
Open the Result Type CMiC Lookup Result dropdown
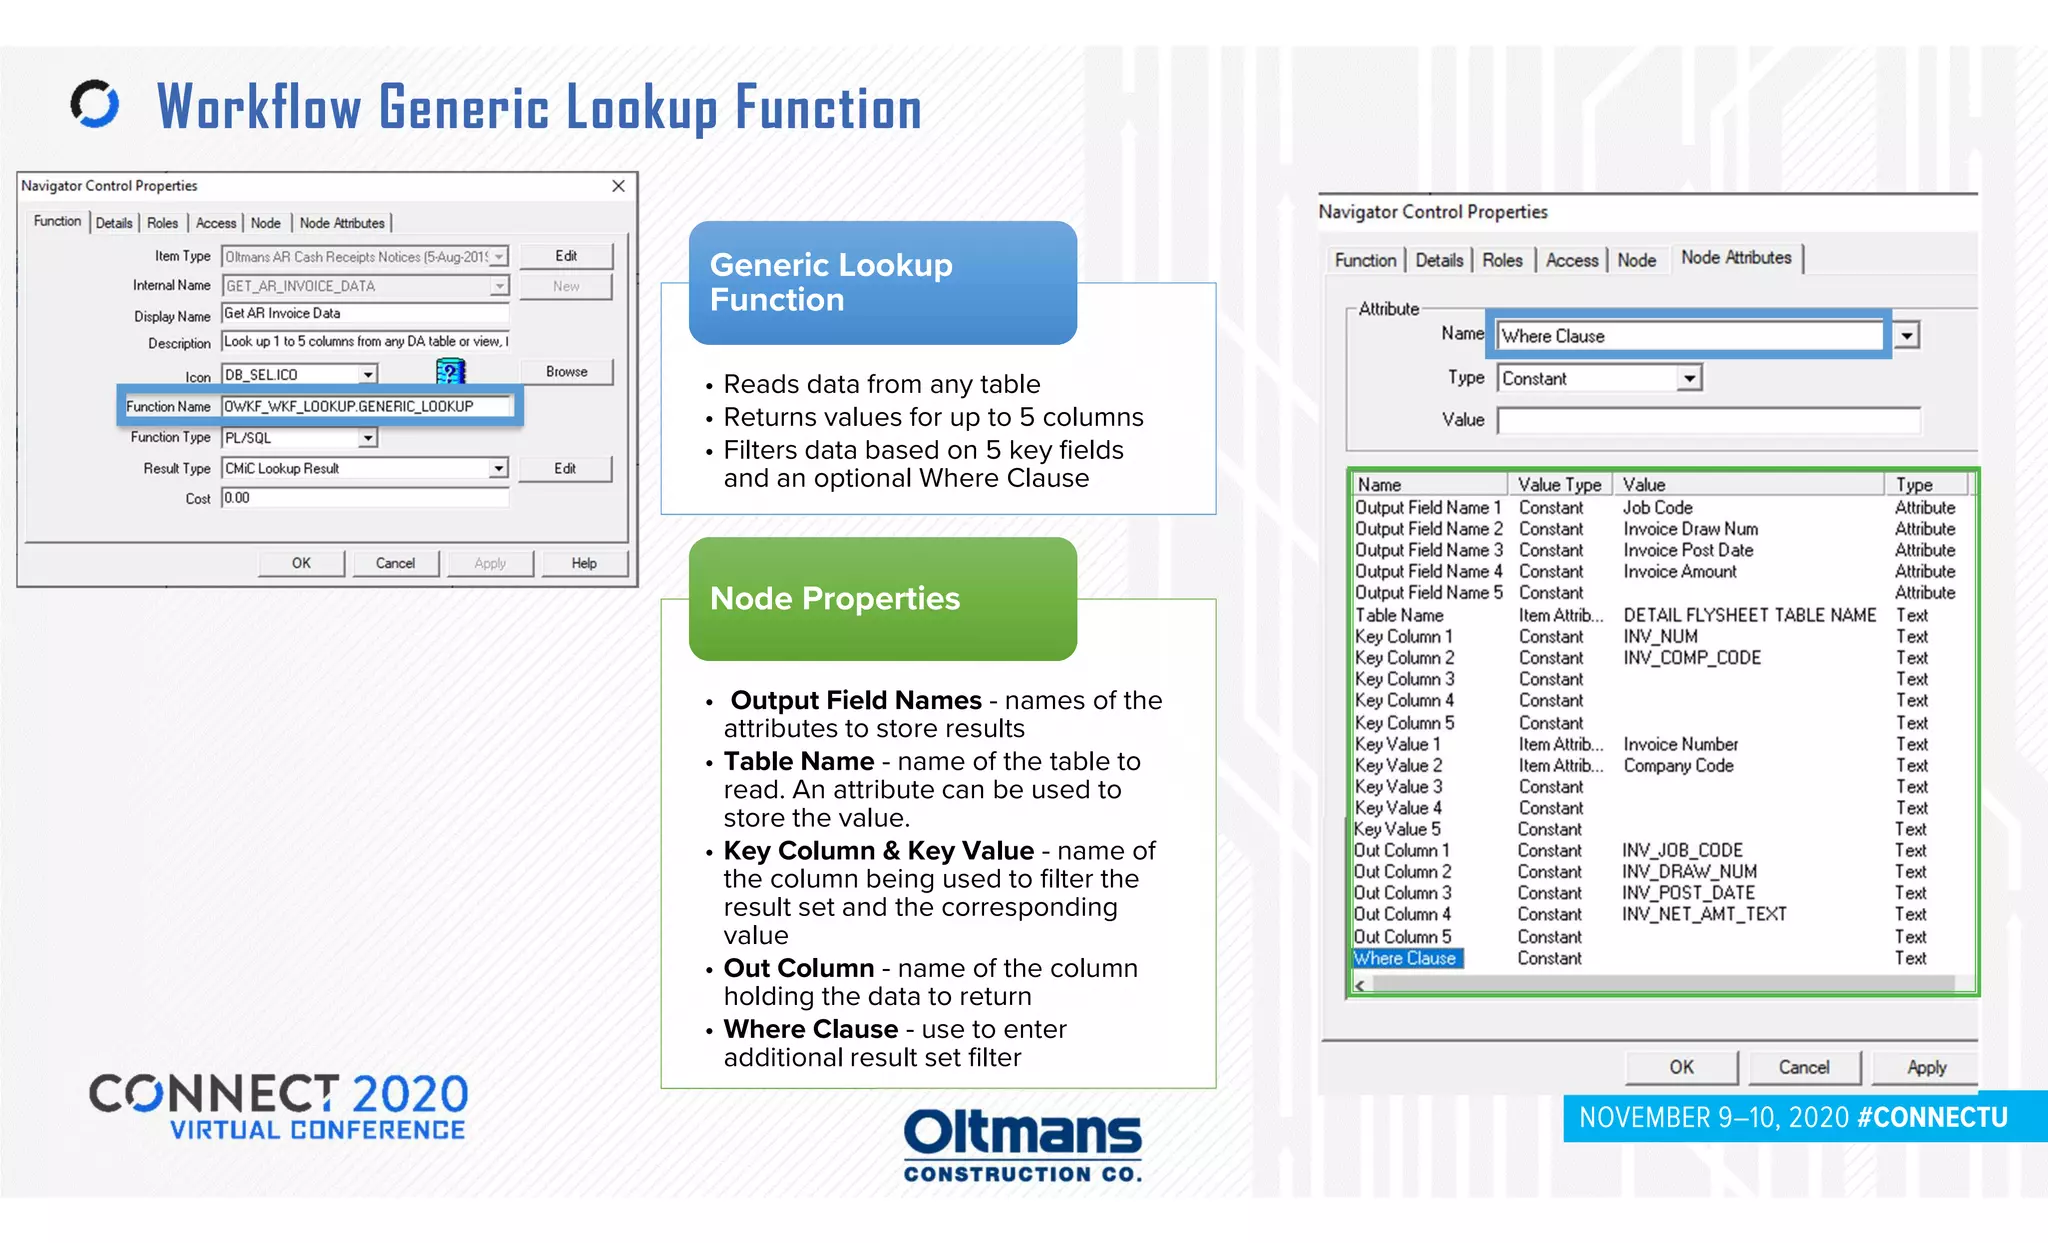tap(499, 468)
